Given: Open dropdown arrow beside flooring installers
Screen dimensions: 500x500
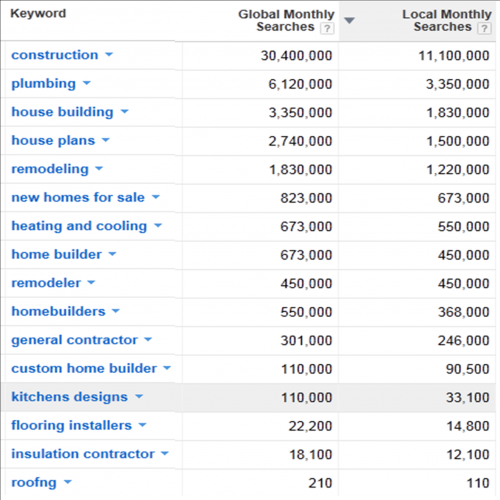Looking at the screenshot, I should [143, 425].
